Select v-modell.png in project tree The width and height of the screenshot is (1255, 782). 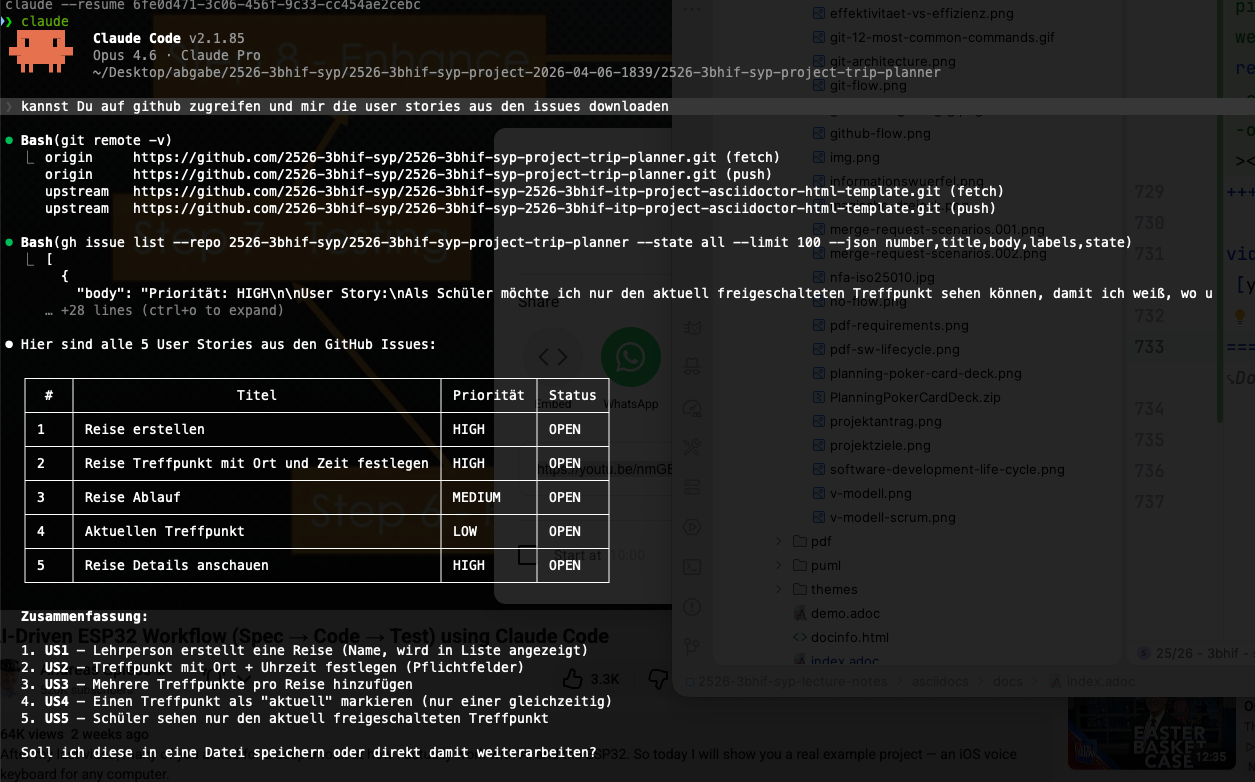(x=870, y=493)
